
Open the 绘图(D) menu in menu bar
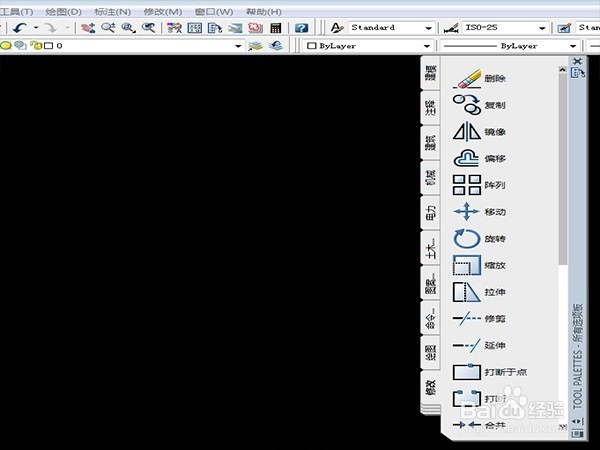[x=64, y=12]
